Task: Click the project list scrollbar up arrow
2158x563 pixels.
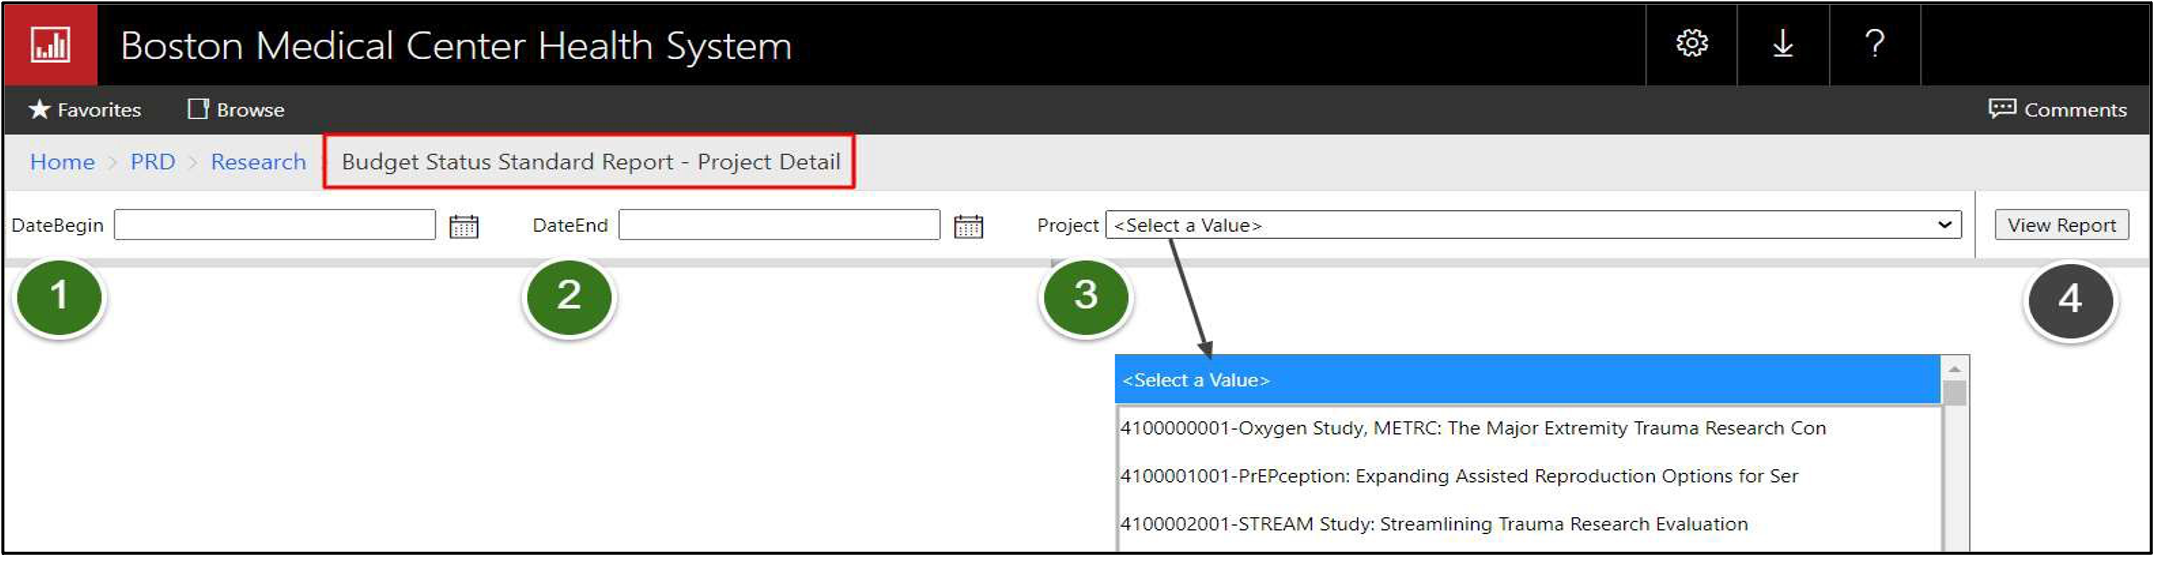Action: 1954,369
